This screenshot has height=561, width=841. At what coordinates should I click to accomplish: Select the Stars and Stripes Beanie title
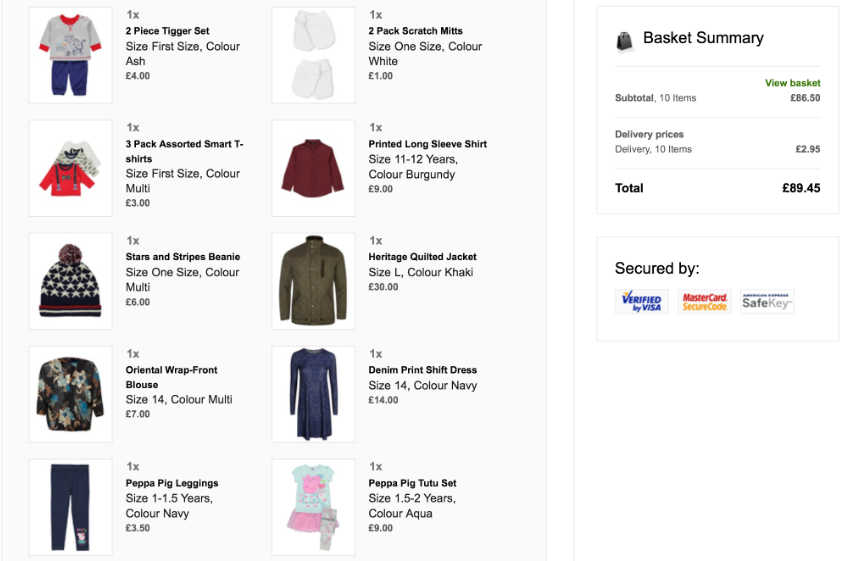coord(183,257)
